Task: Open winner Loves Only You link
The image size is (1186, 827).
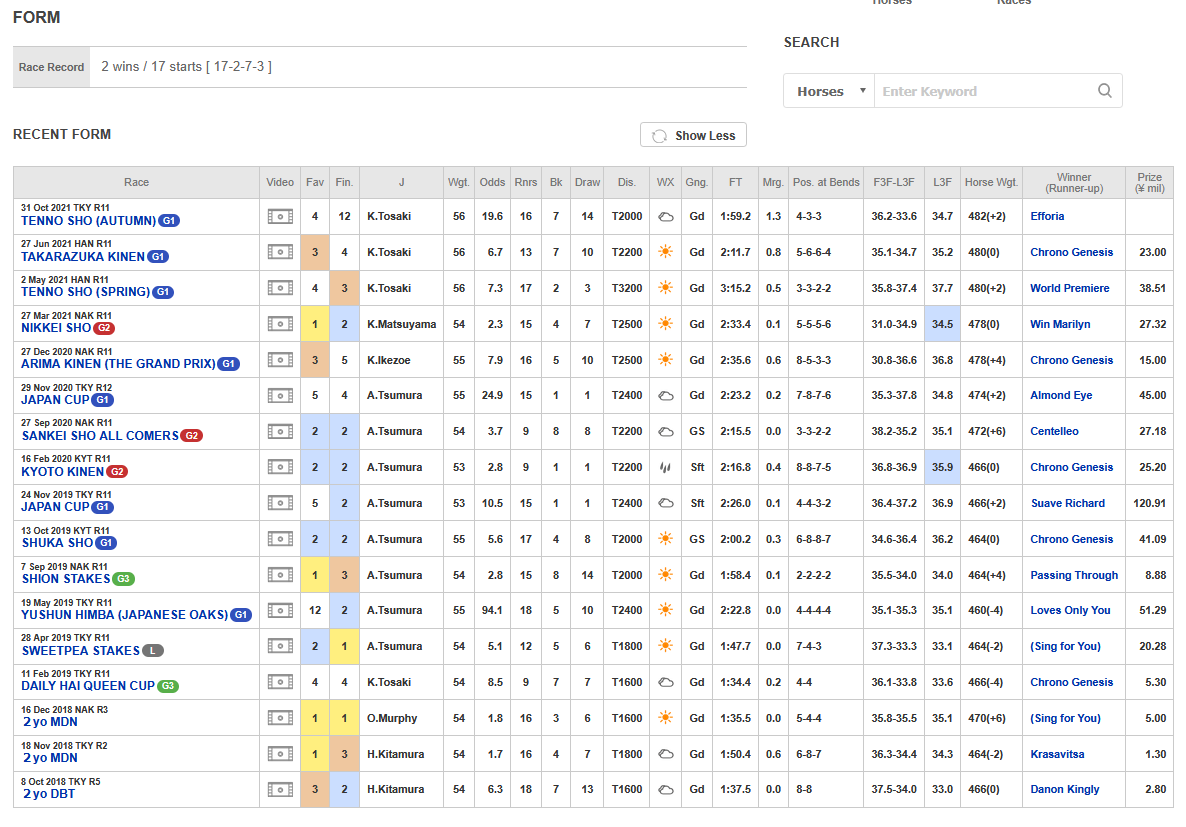Action: (x=1070, y=610)
